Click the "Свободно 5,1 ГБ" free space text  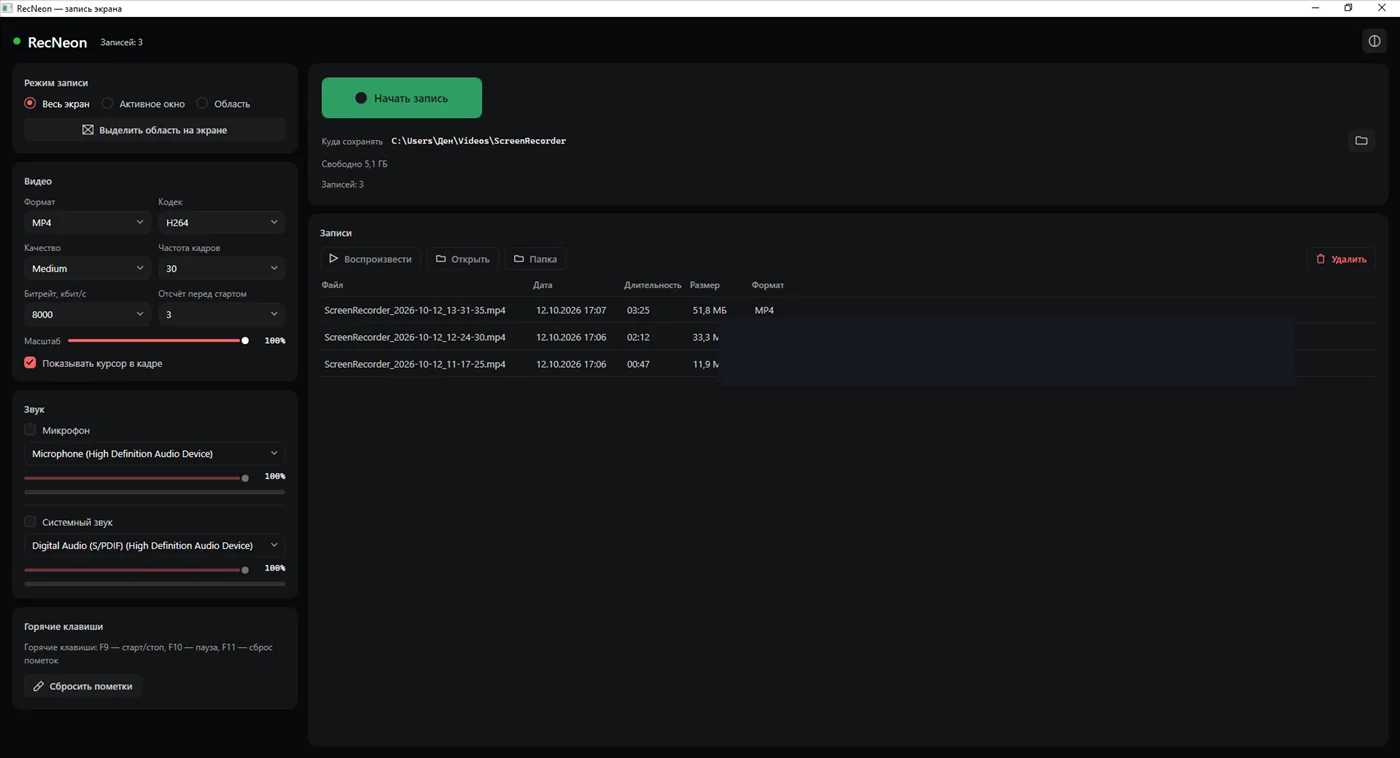point(354,164)
